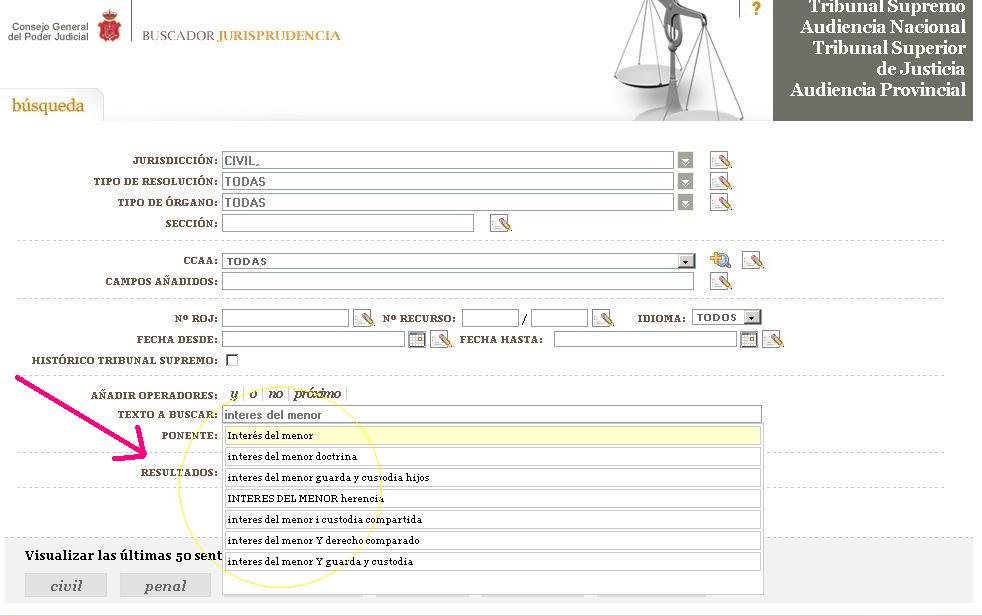Viewport: 982px width, 616px height.
Task: Click the Texto a Buscar input field
Action: pos(491,414)
